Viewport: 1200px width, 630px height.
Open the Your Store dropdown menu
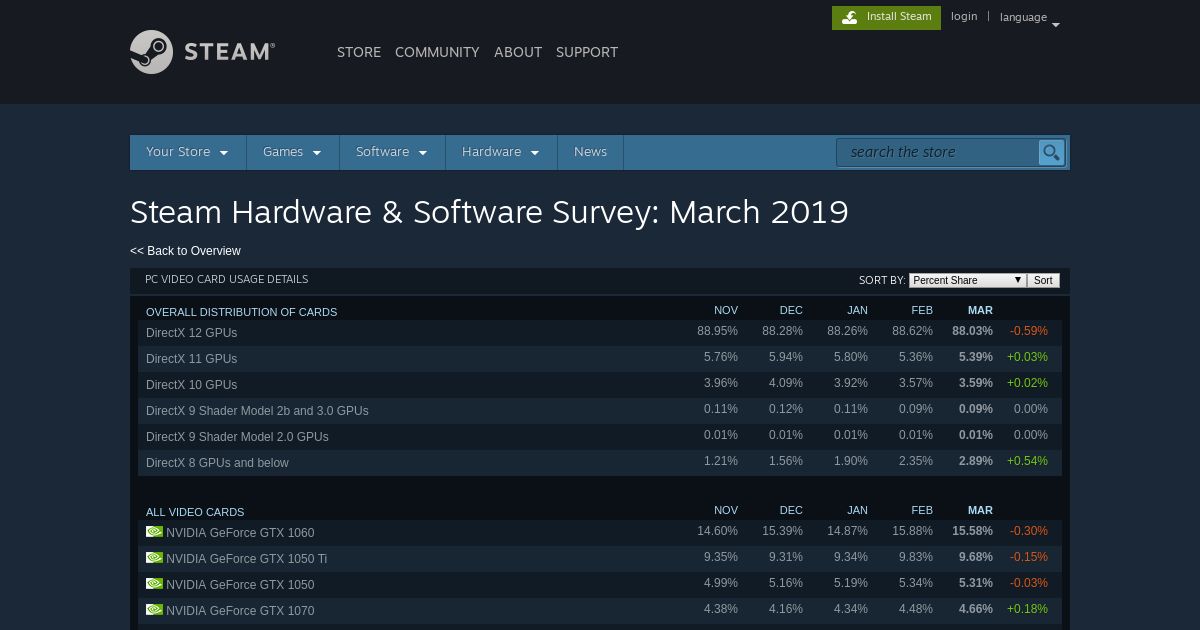pyautogui.click(x=188, y=152)
